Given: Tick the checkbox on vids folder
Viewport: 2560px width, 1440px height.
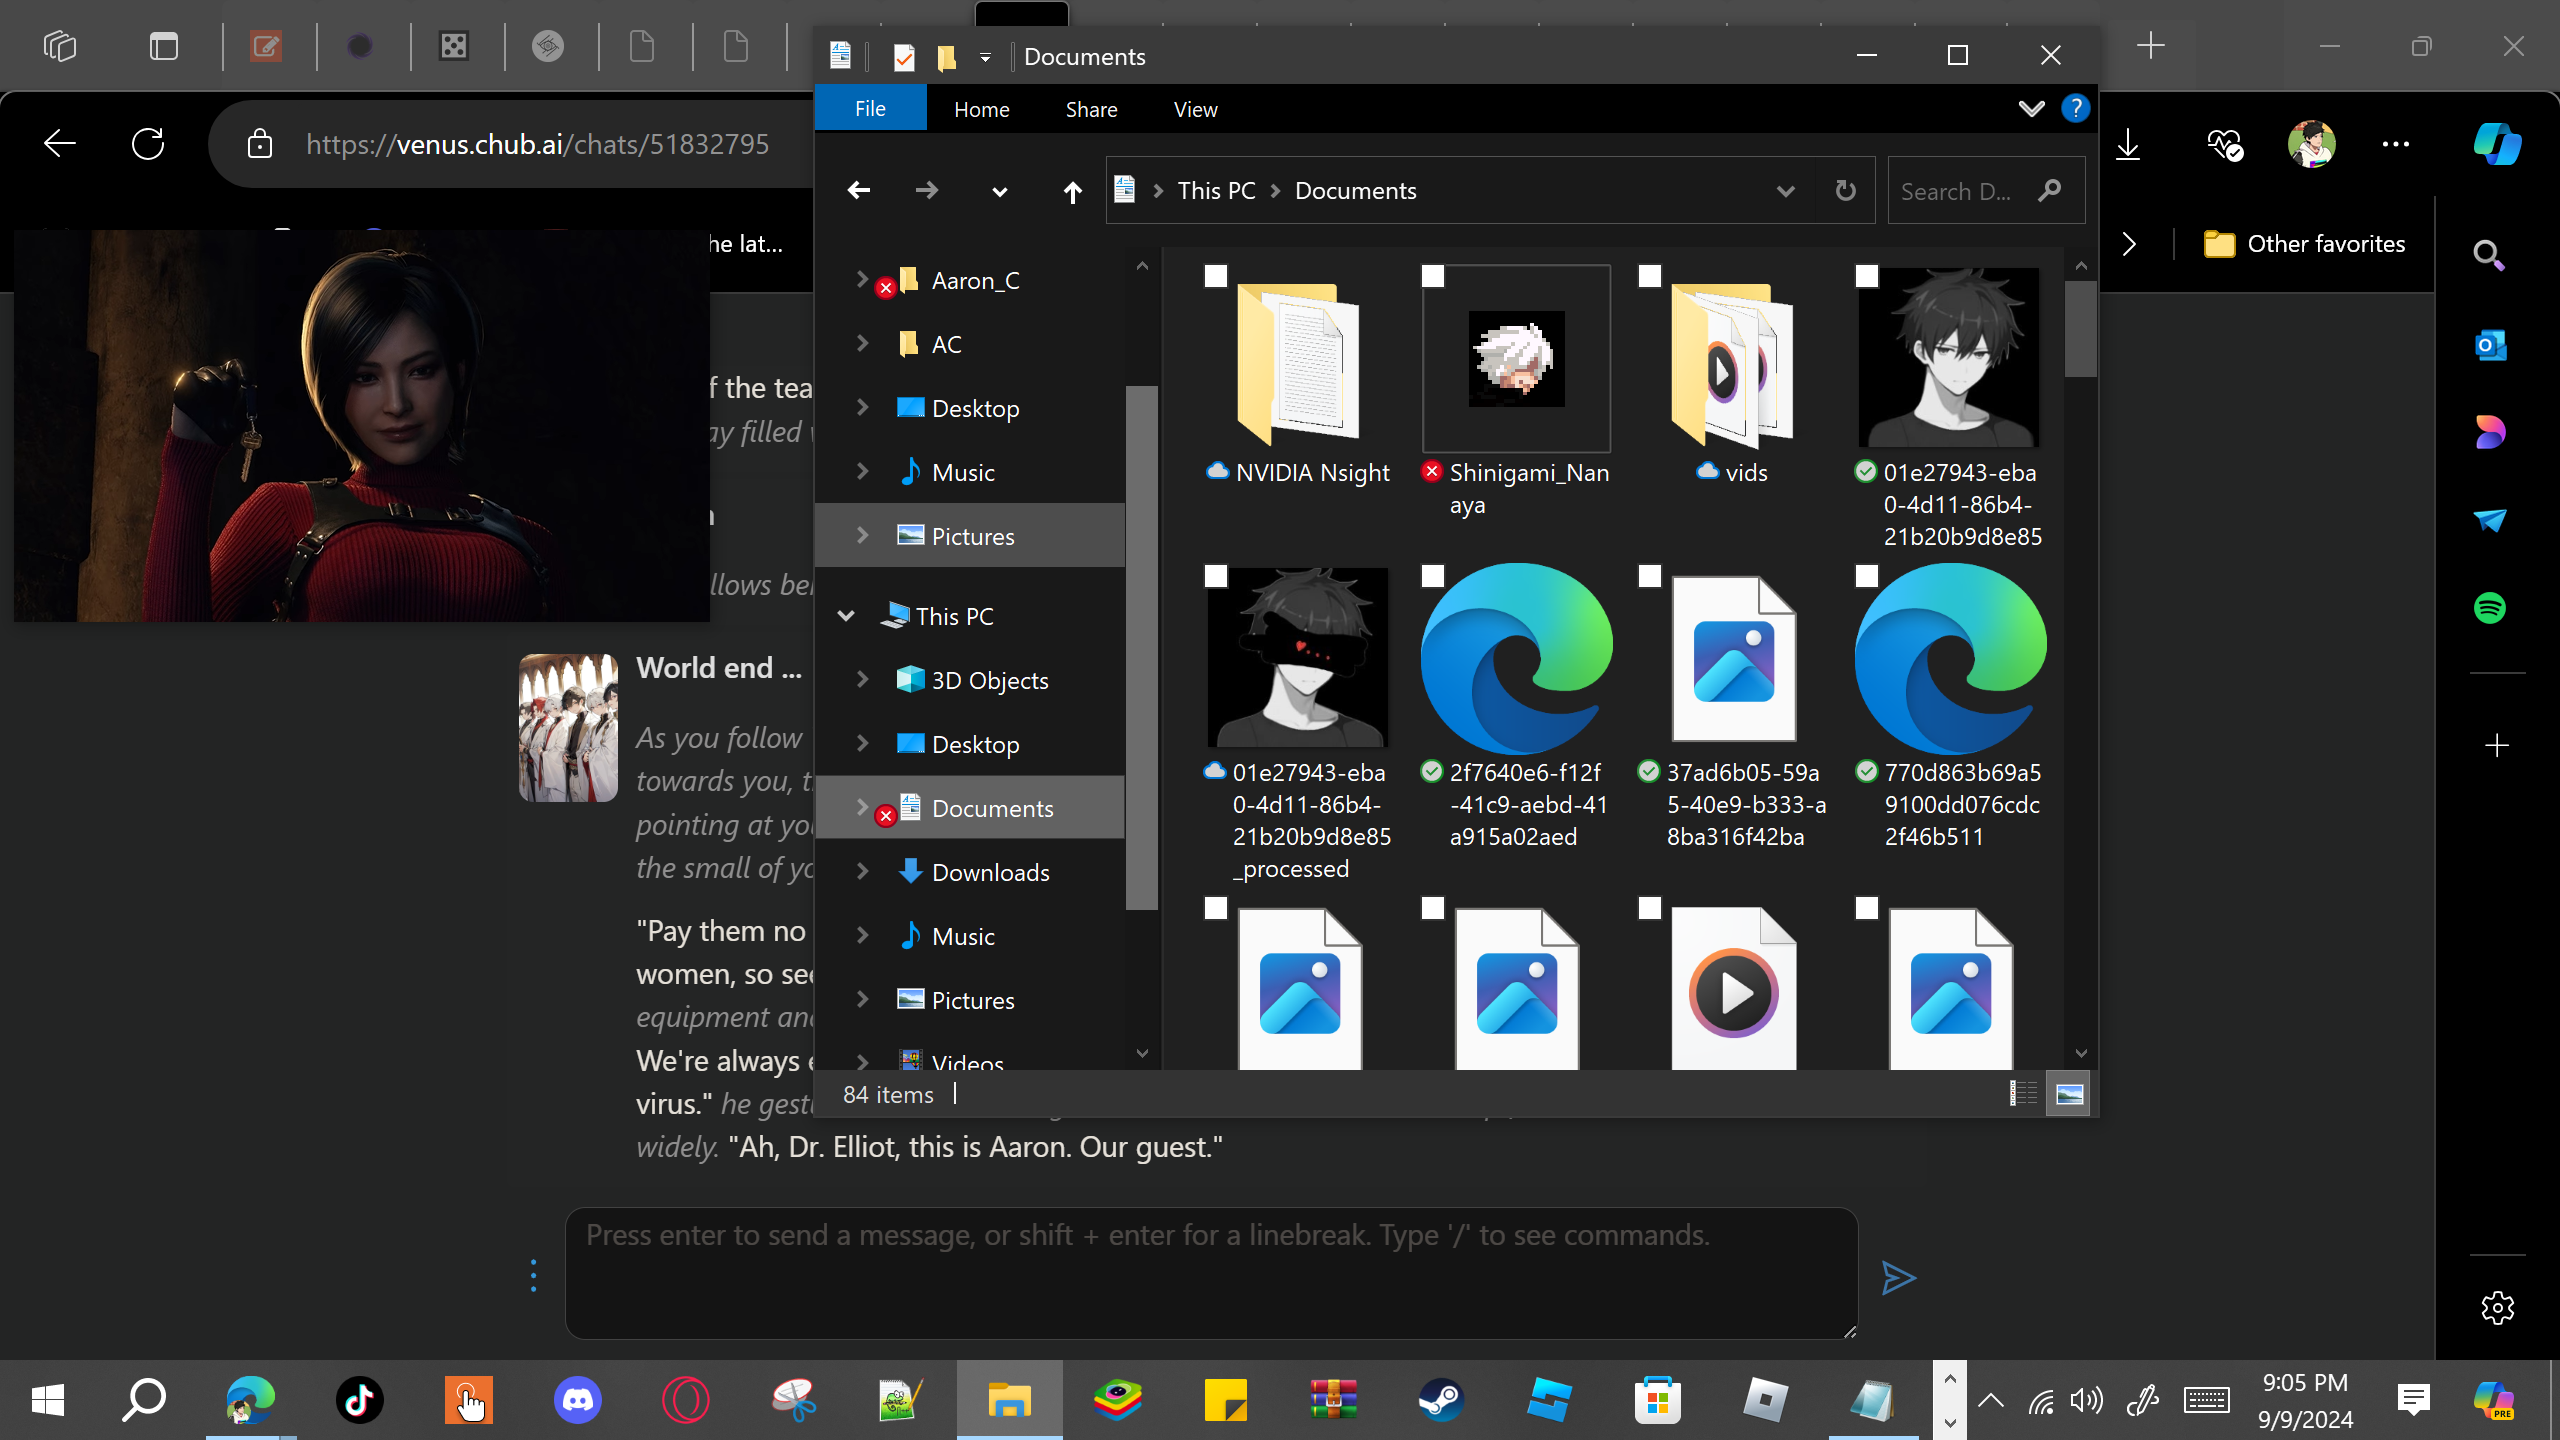Looking at the screenshot, I should pyautogui.click(x=1650, y=276).
